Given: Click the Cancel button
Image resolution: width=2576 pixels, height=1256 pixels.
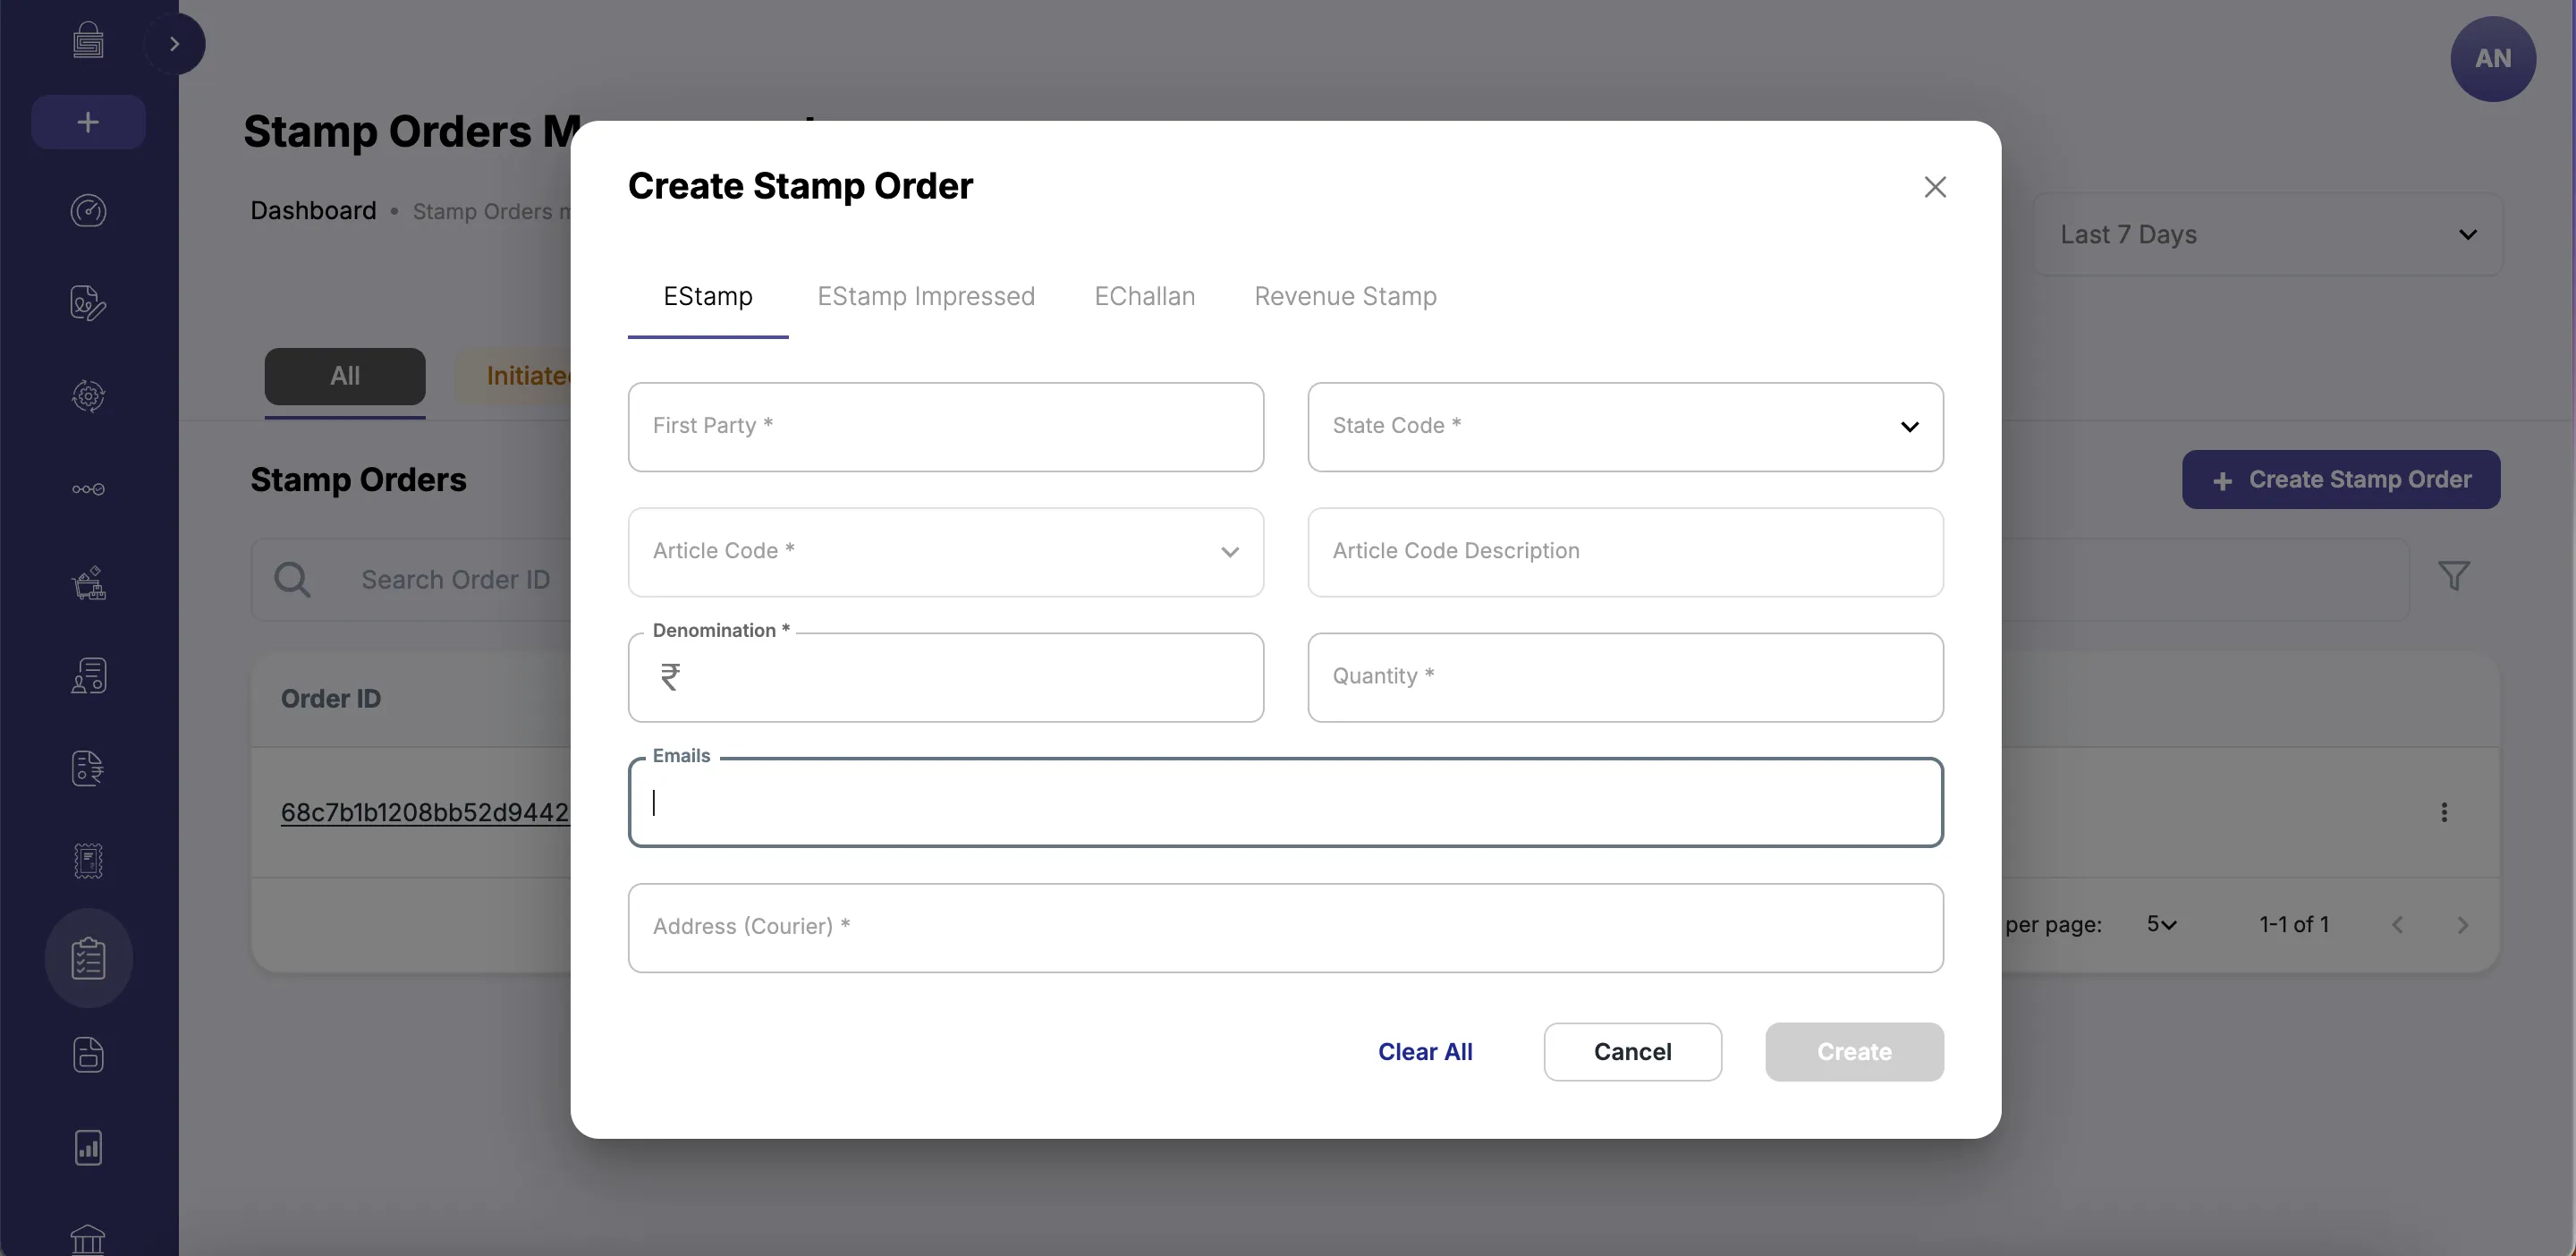Looking at the screenshot, I should pos(1632,1052).
